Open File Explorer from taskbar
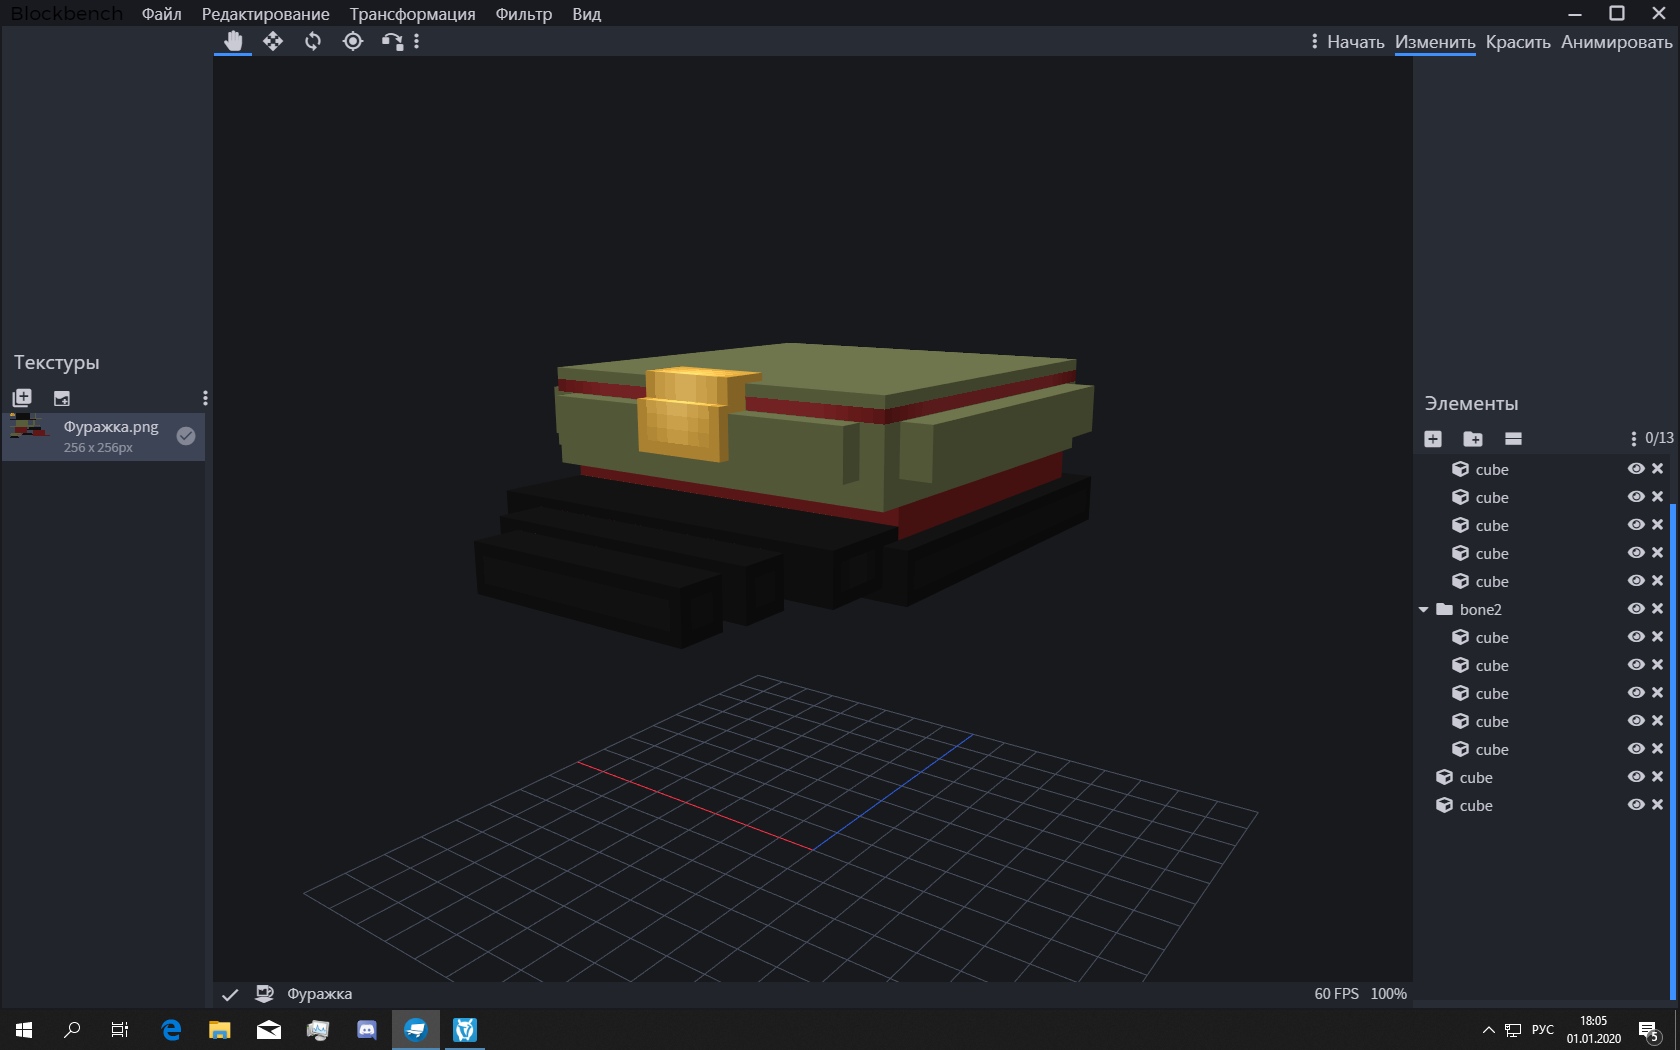This screenshot has width=1680, height=1050. (x=220, y=1030)
